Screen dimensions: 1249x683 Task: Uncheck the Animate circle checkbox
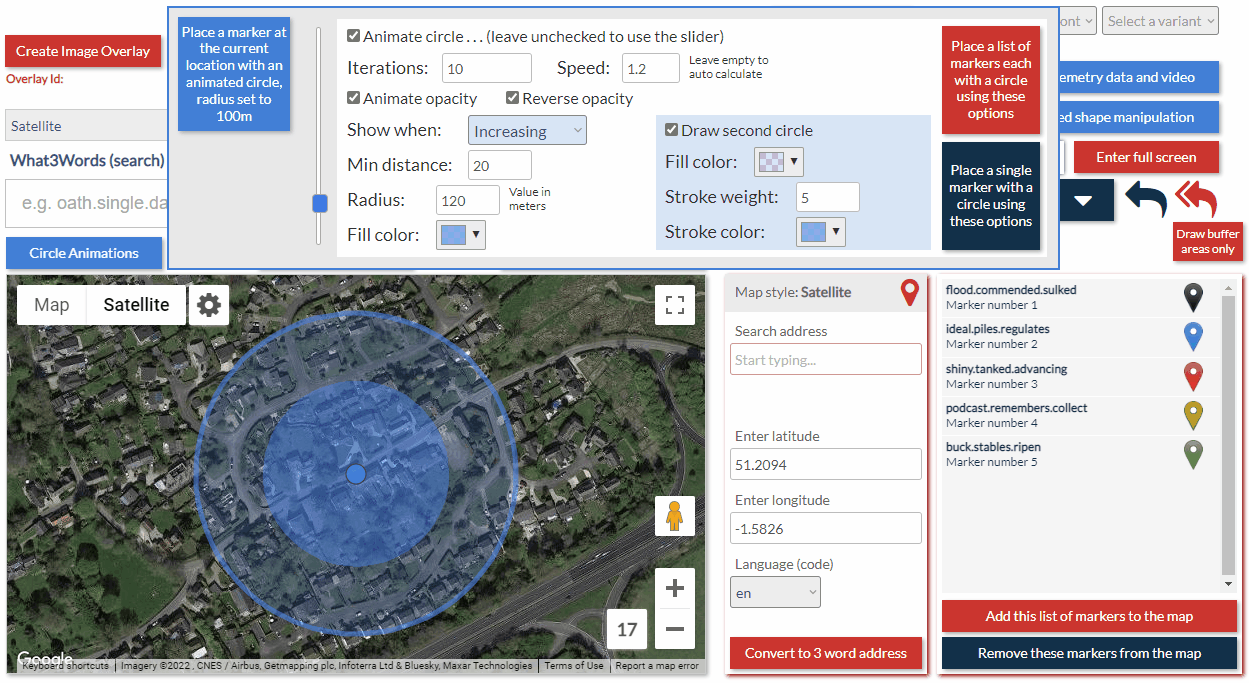coord(353,35)
